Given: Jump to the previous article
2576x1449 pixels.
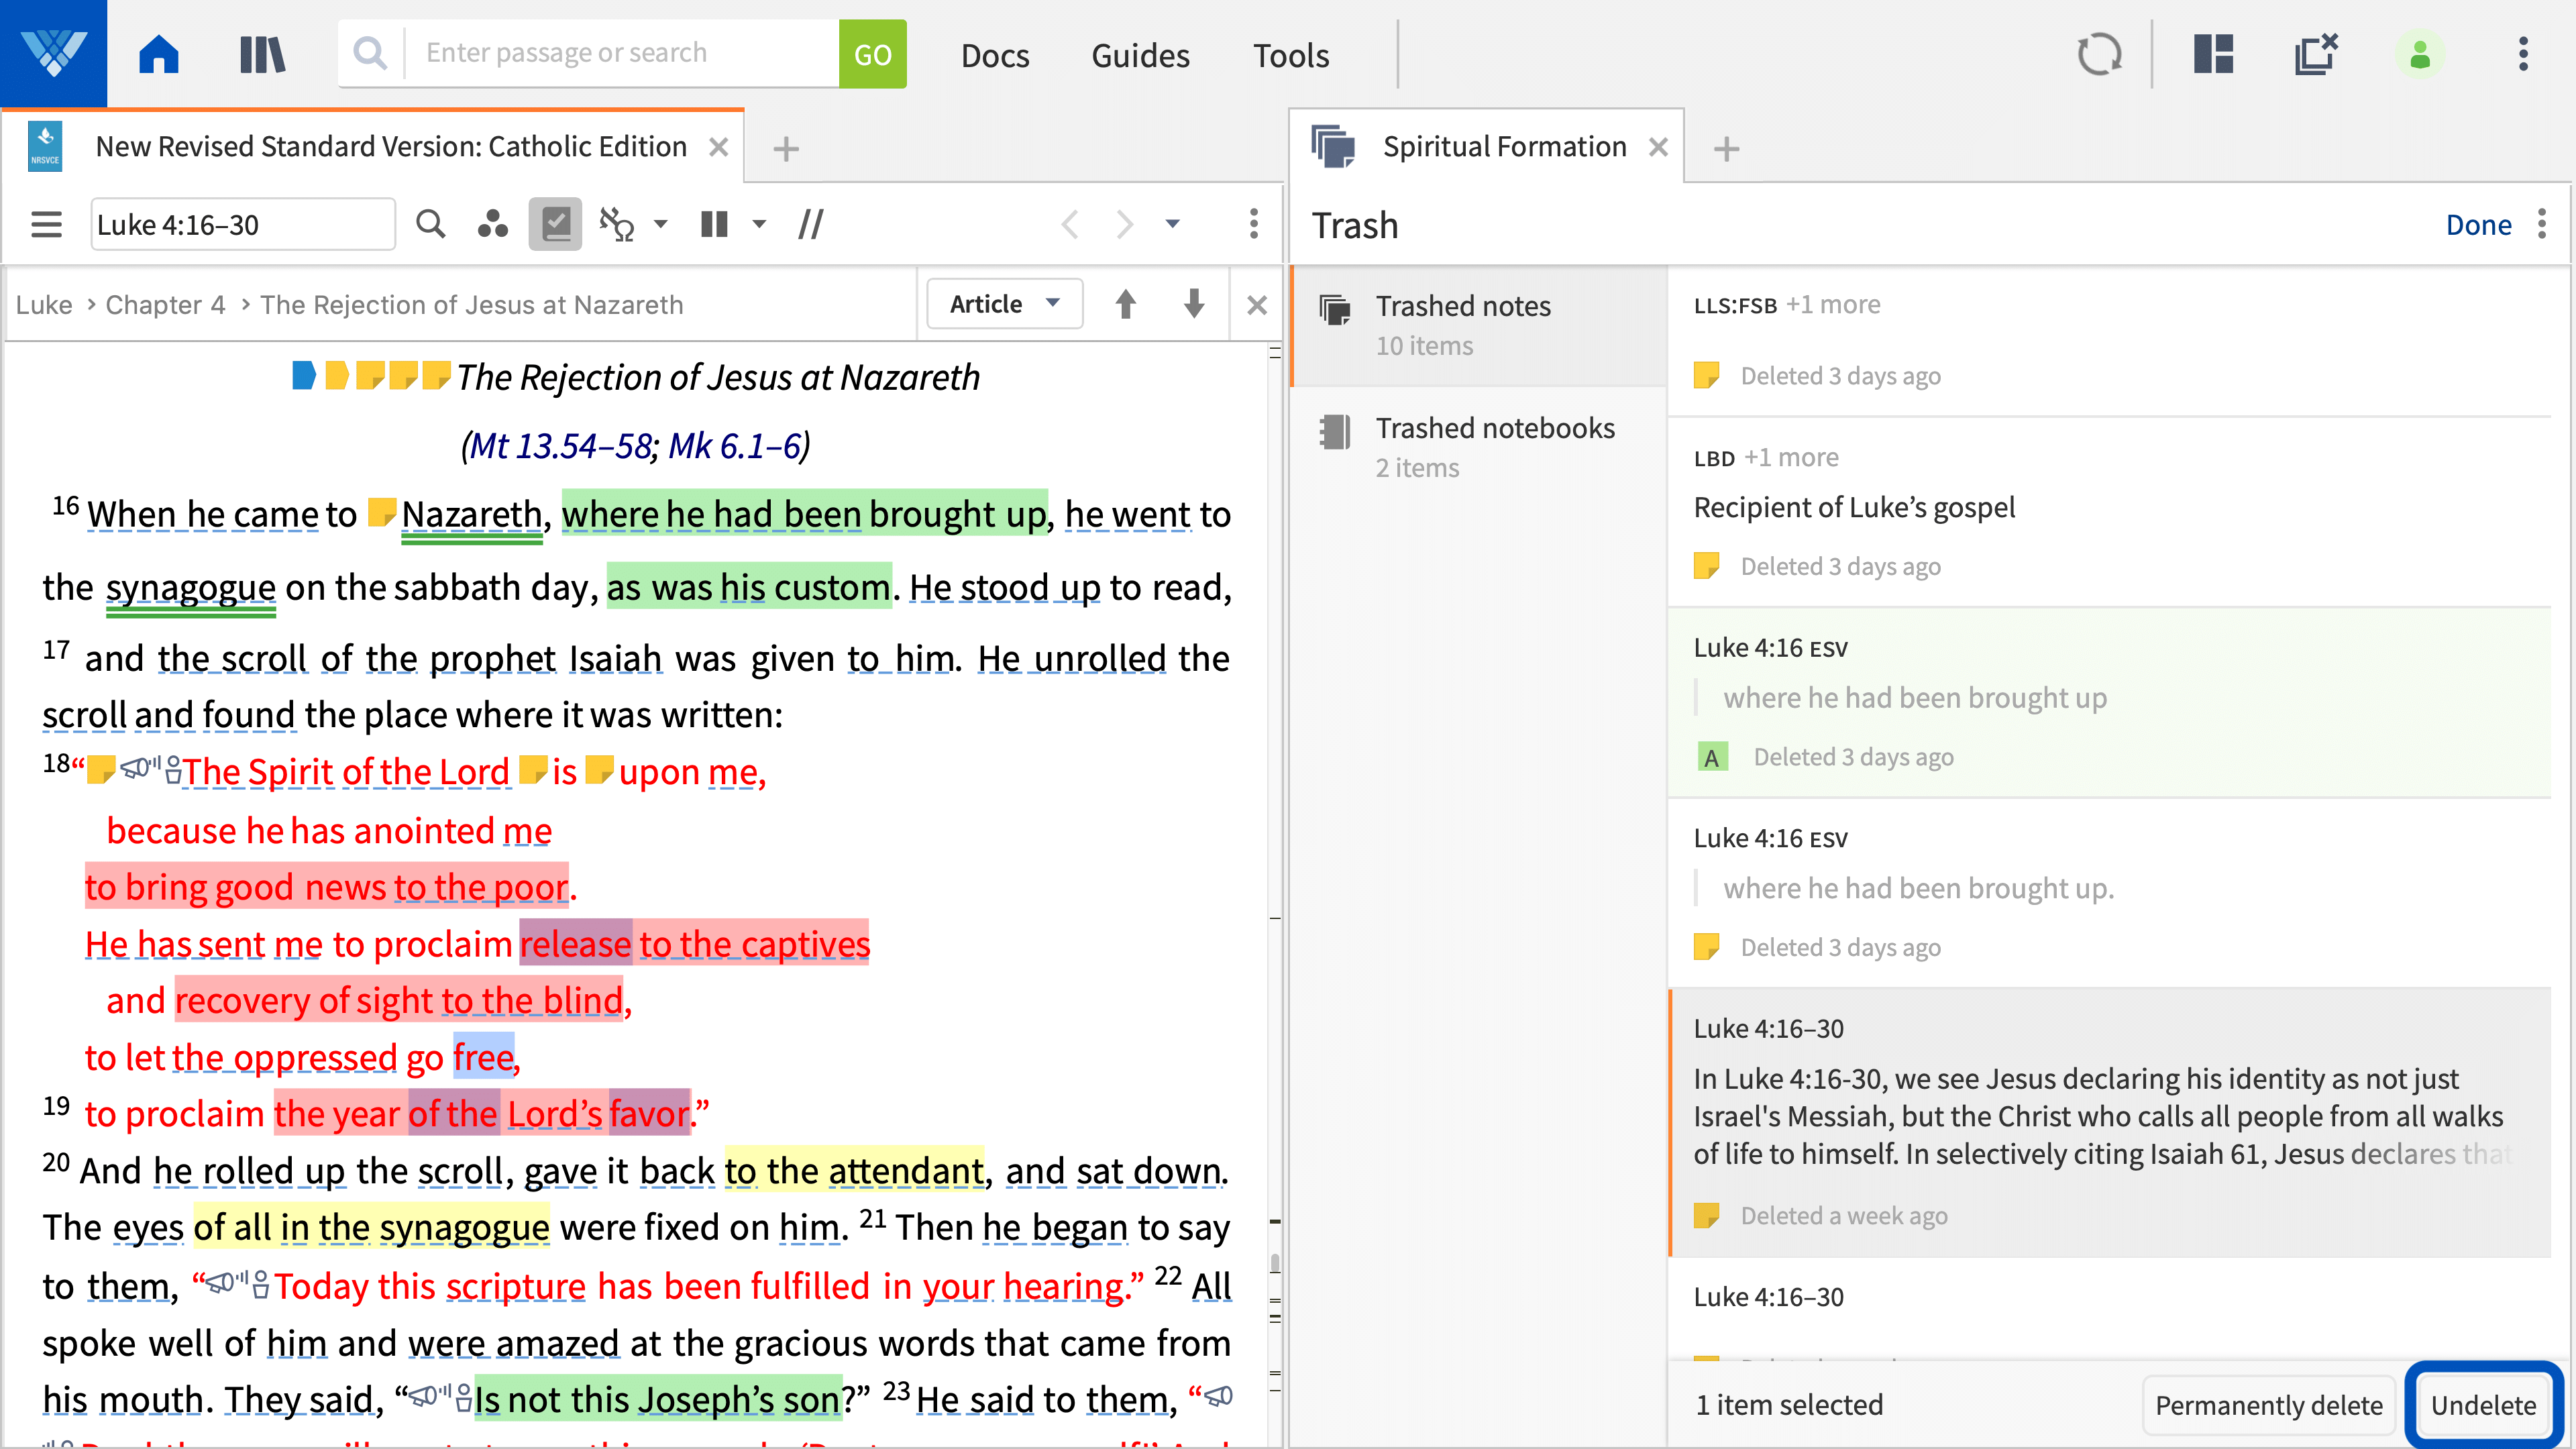Looking at the screenshot, I should point(1126,304).
